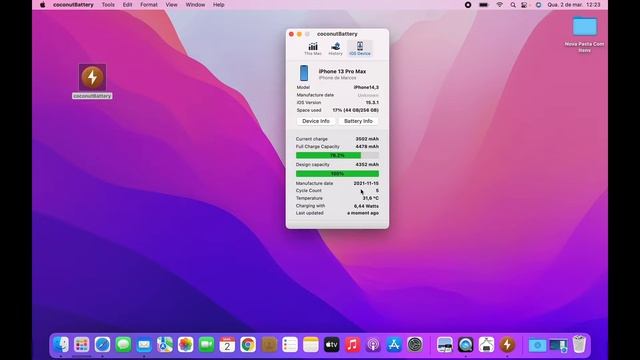640x360 pixels.
Task: Click the 100% design capacity bar
Action: pos(337,174)
